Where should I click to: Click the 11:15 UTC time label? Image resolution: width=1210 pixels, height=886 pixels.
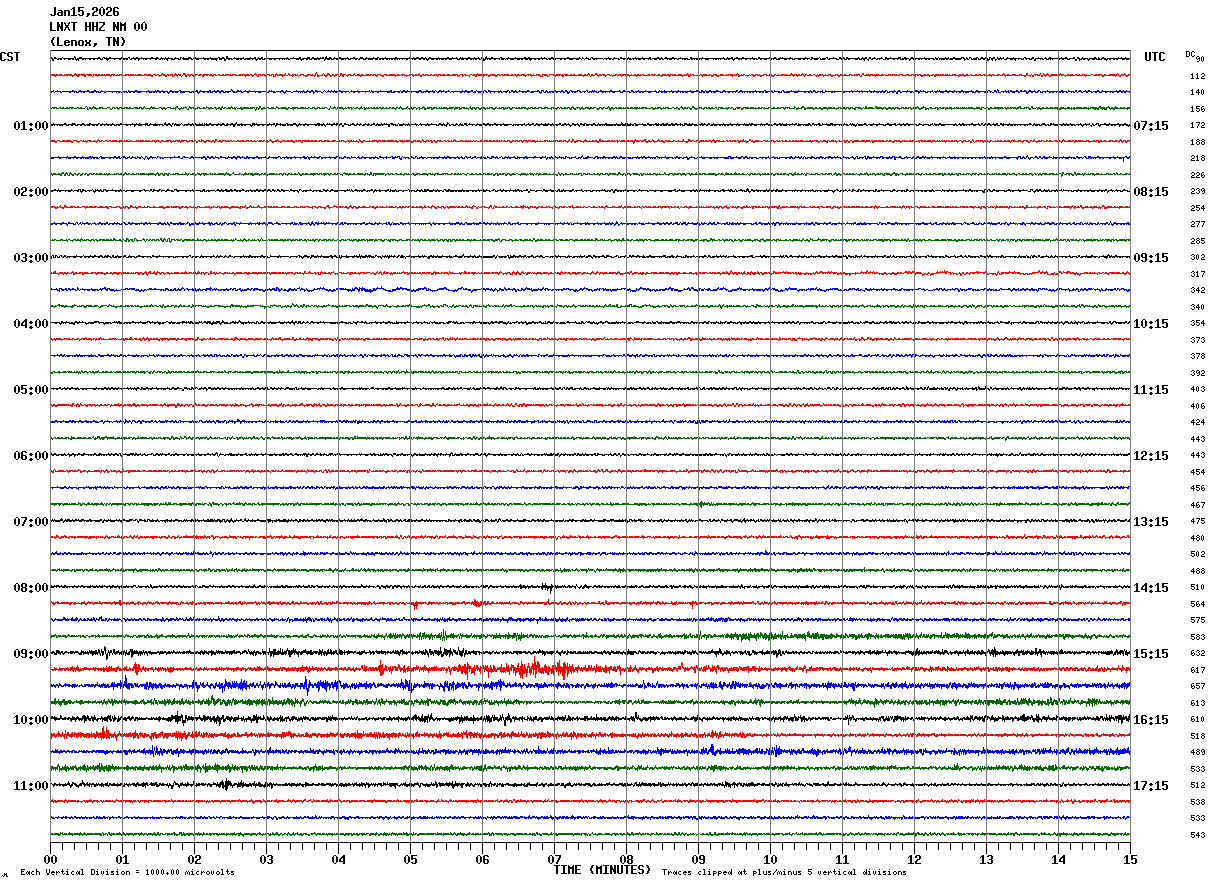tap(1150, 390)
